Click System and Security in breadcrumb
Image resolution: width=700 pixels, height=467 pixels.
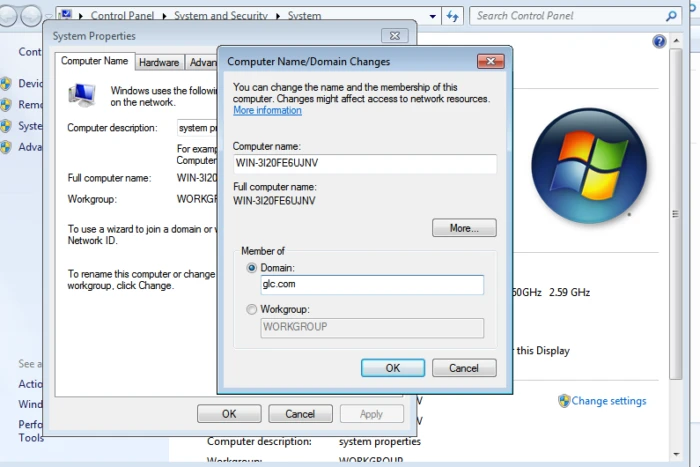pos(221,16)
